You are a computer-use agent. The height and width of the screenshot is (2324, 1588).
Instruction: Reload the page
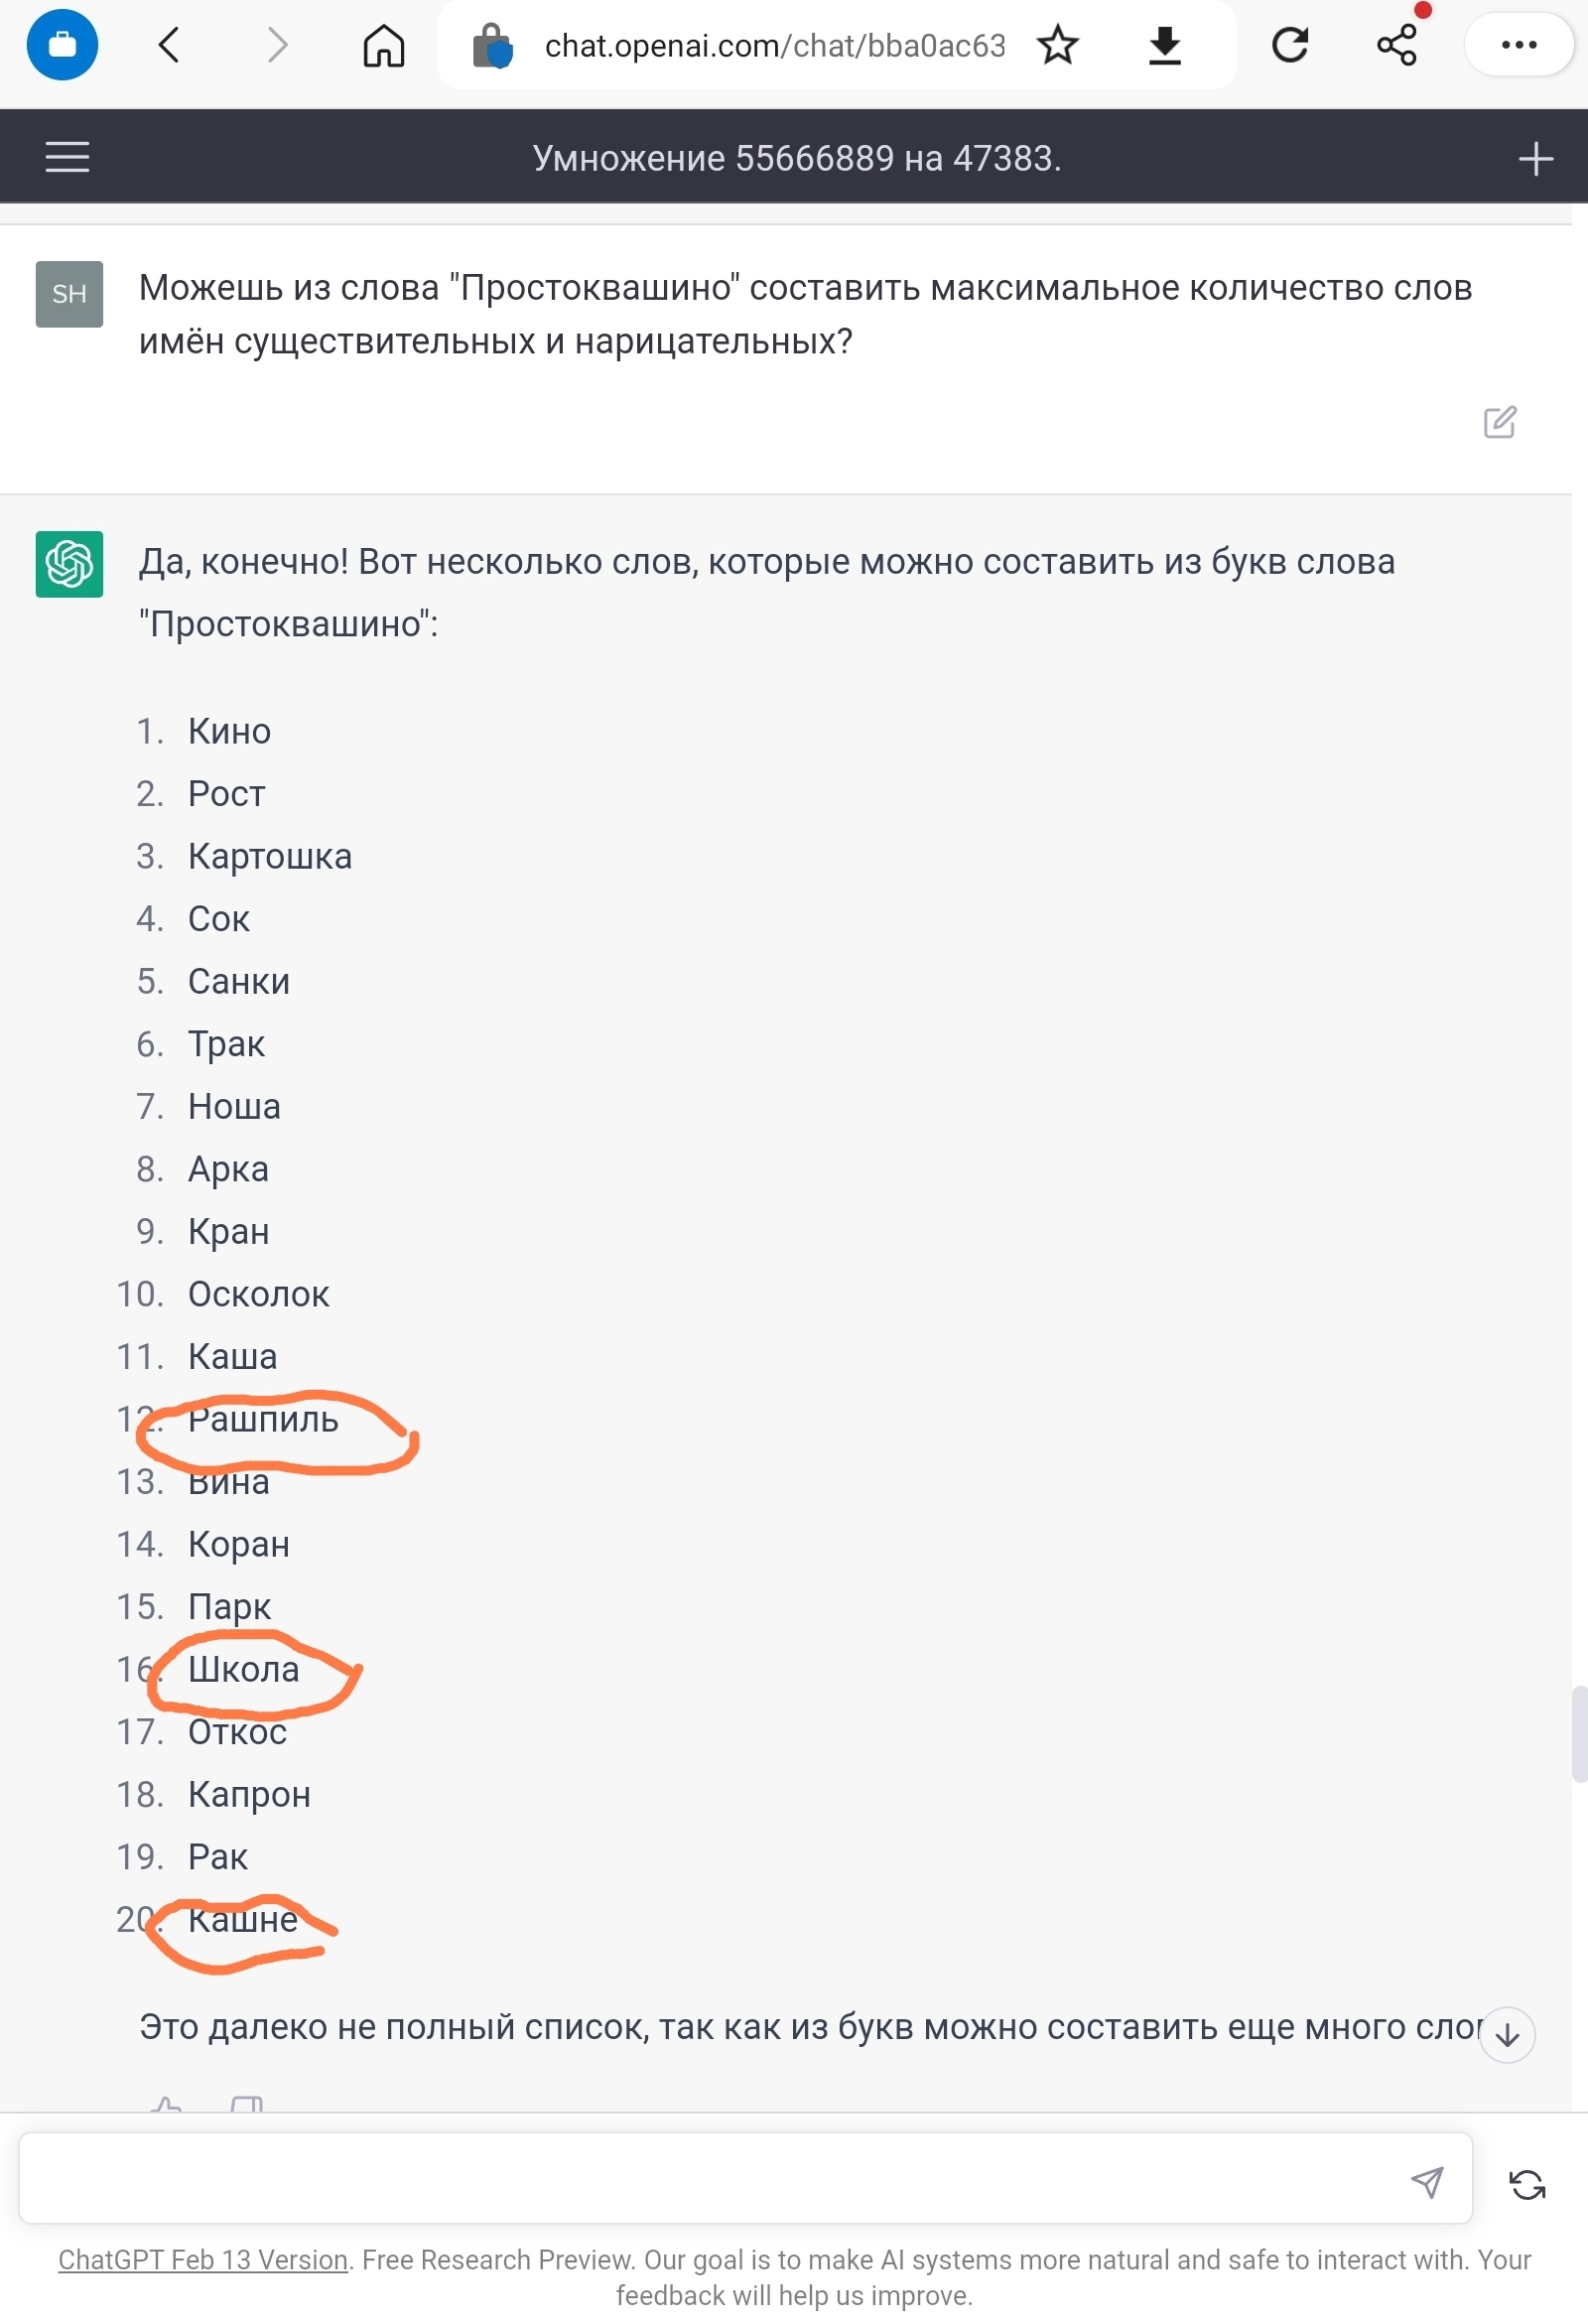pos(1289,46)
